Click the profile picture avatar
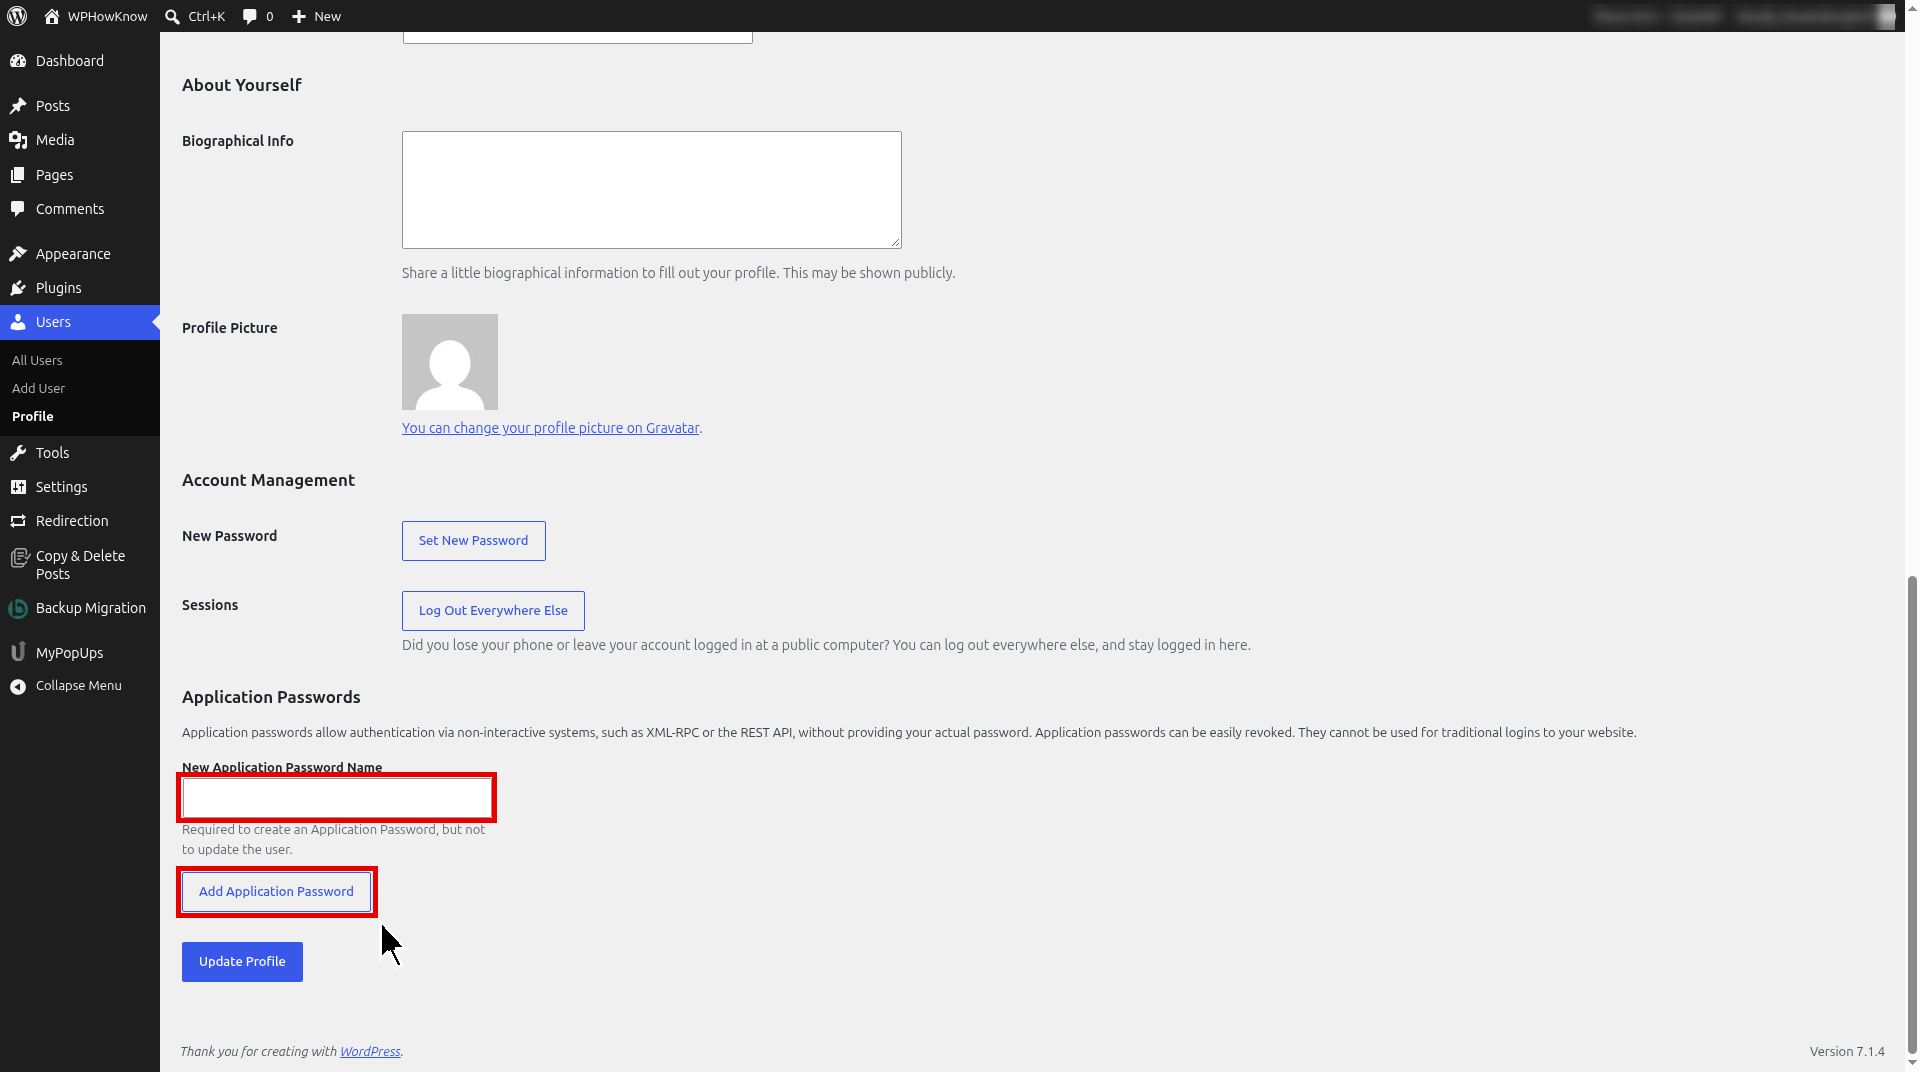 tap(450, 362)
